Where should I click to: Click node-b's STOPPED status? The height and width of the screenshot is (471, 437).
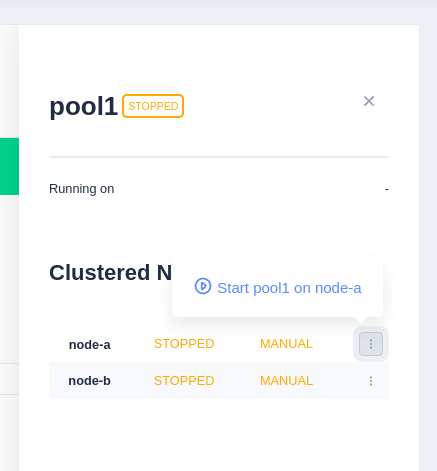(184, 381)
